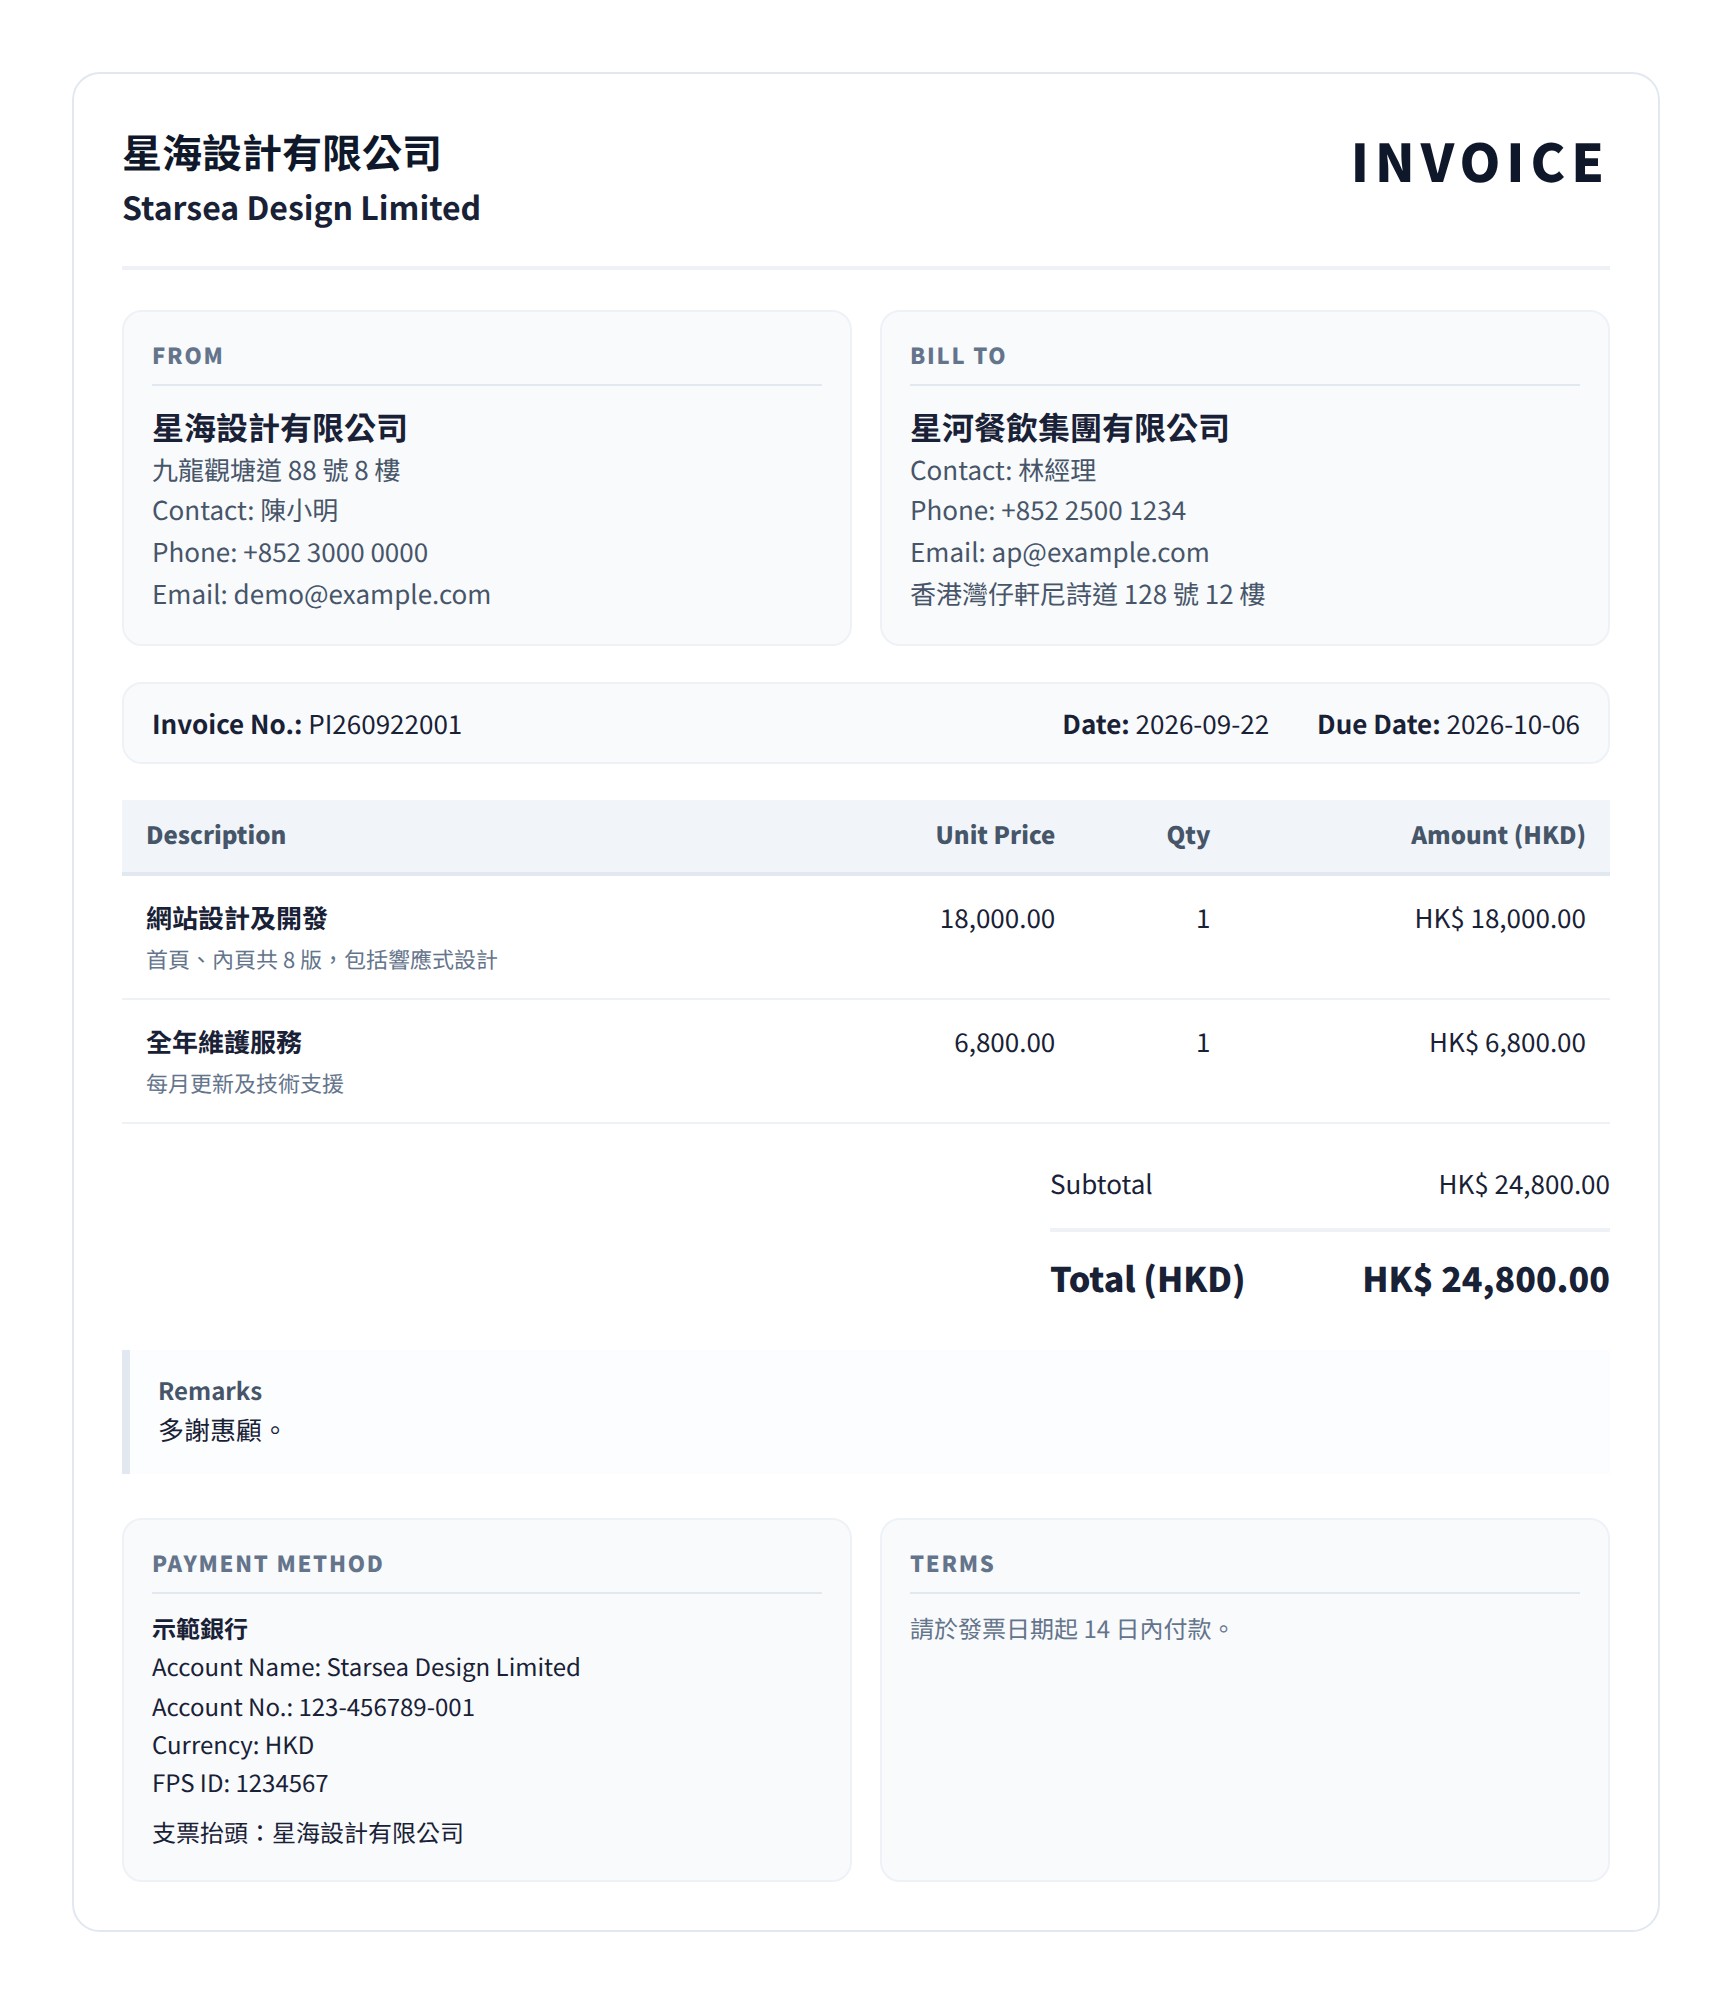Click Phone: +852 2500 1234
This screenshot has width=1732, height=2006.
click(1048, 511)
